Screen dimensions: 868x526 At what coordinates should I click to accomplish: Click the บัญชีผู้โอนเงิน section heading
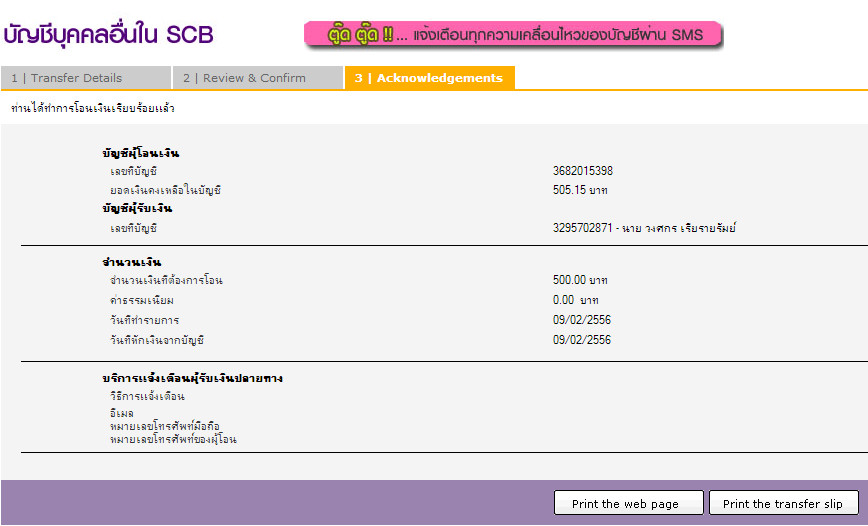click(141, 153)
